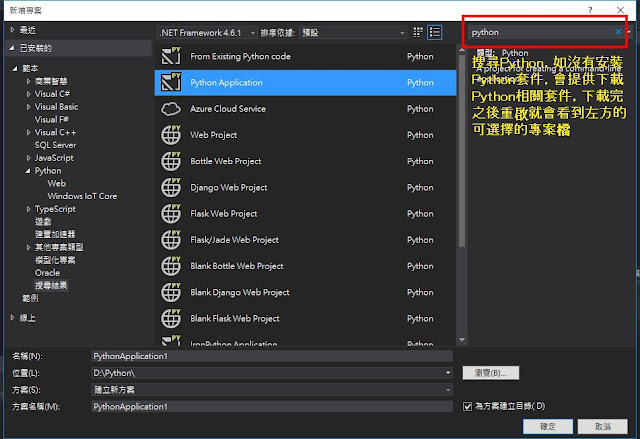
Task: Click the Django Web Project globe icon
Action: (171, 187)
